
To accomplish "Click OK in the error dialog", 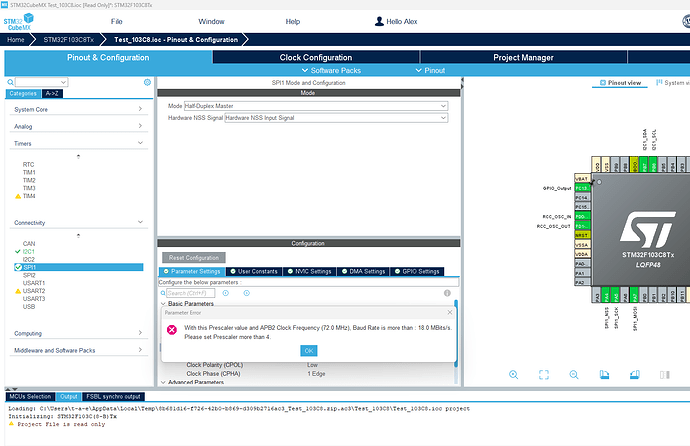I will click(308, 351).
